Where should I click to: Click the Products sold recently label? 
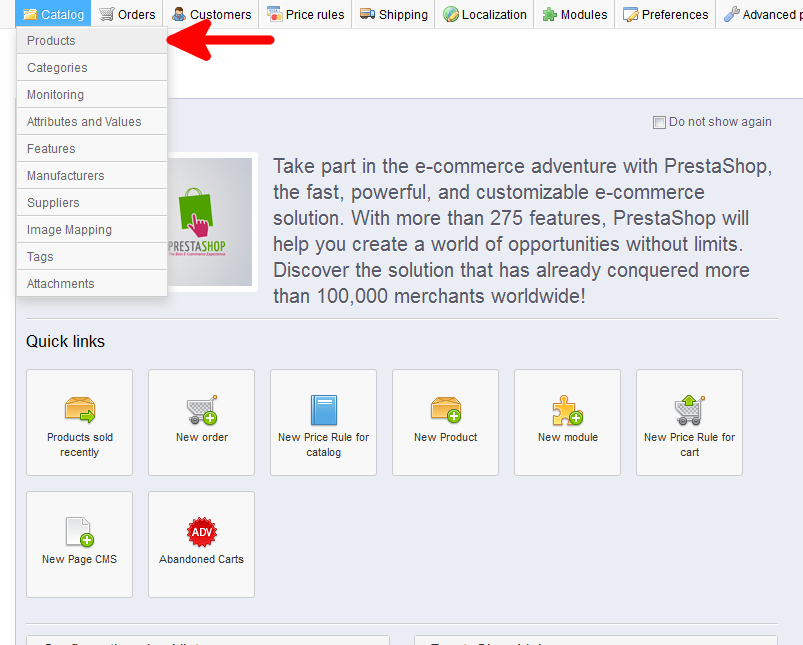pos(80,445)
